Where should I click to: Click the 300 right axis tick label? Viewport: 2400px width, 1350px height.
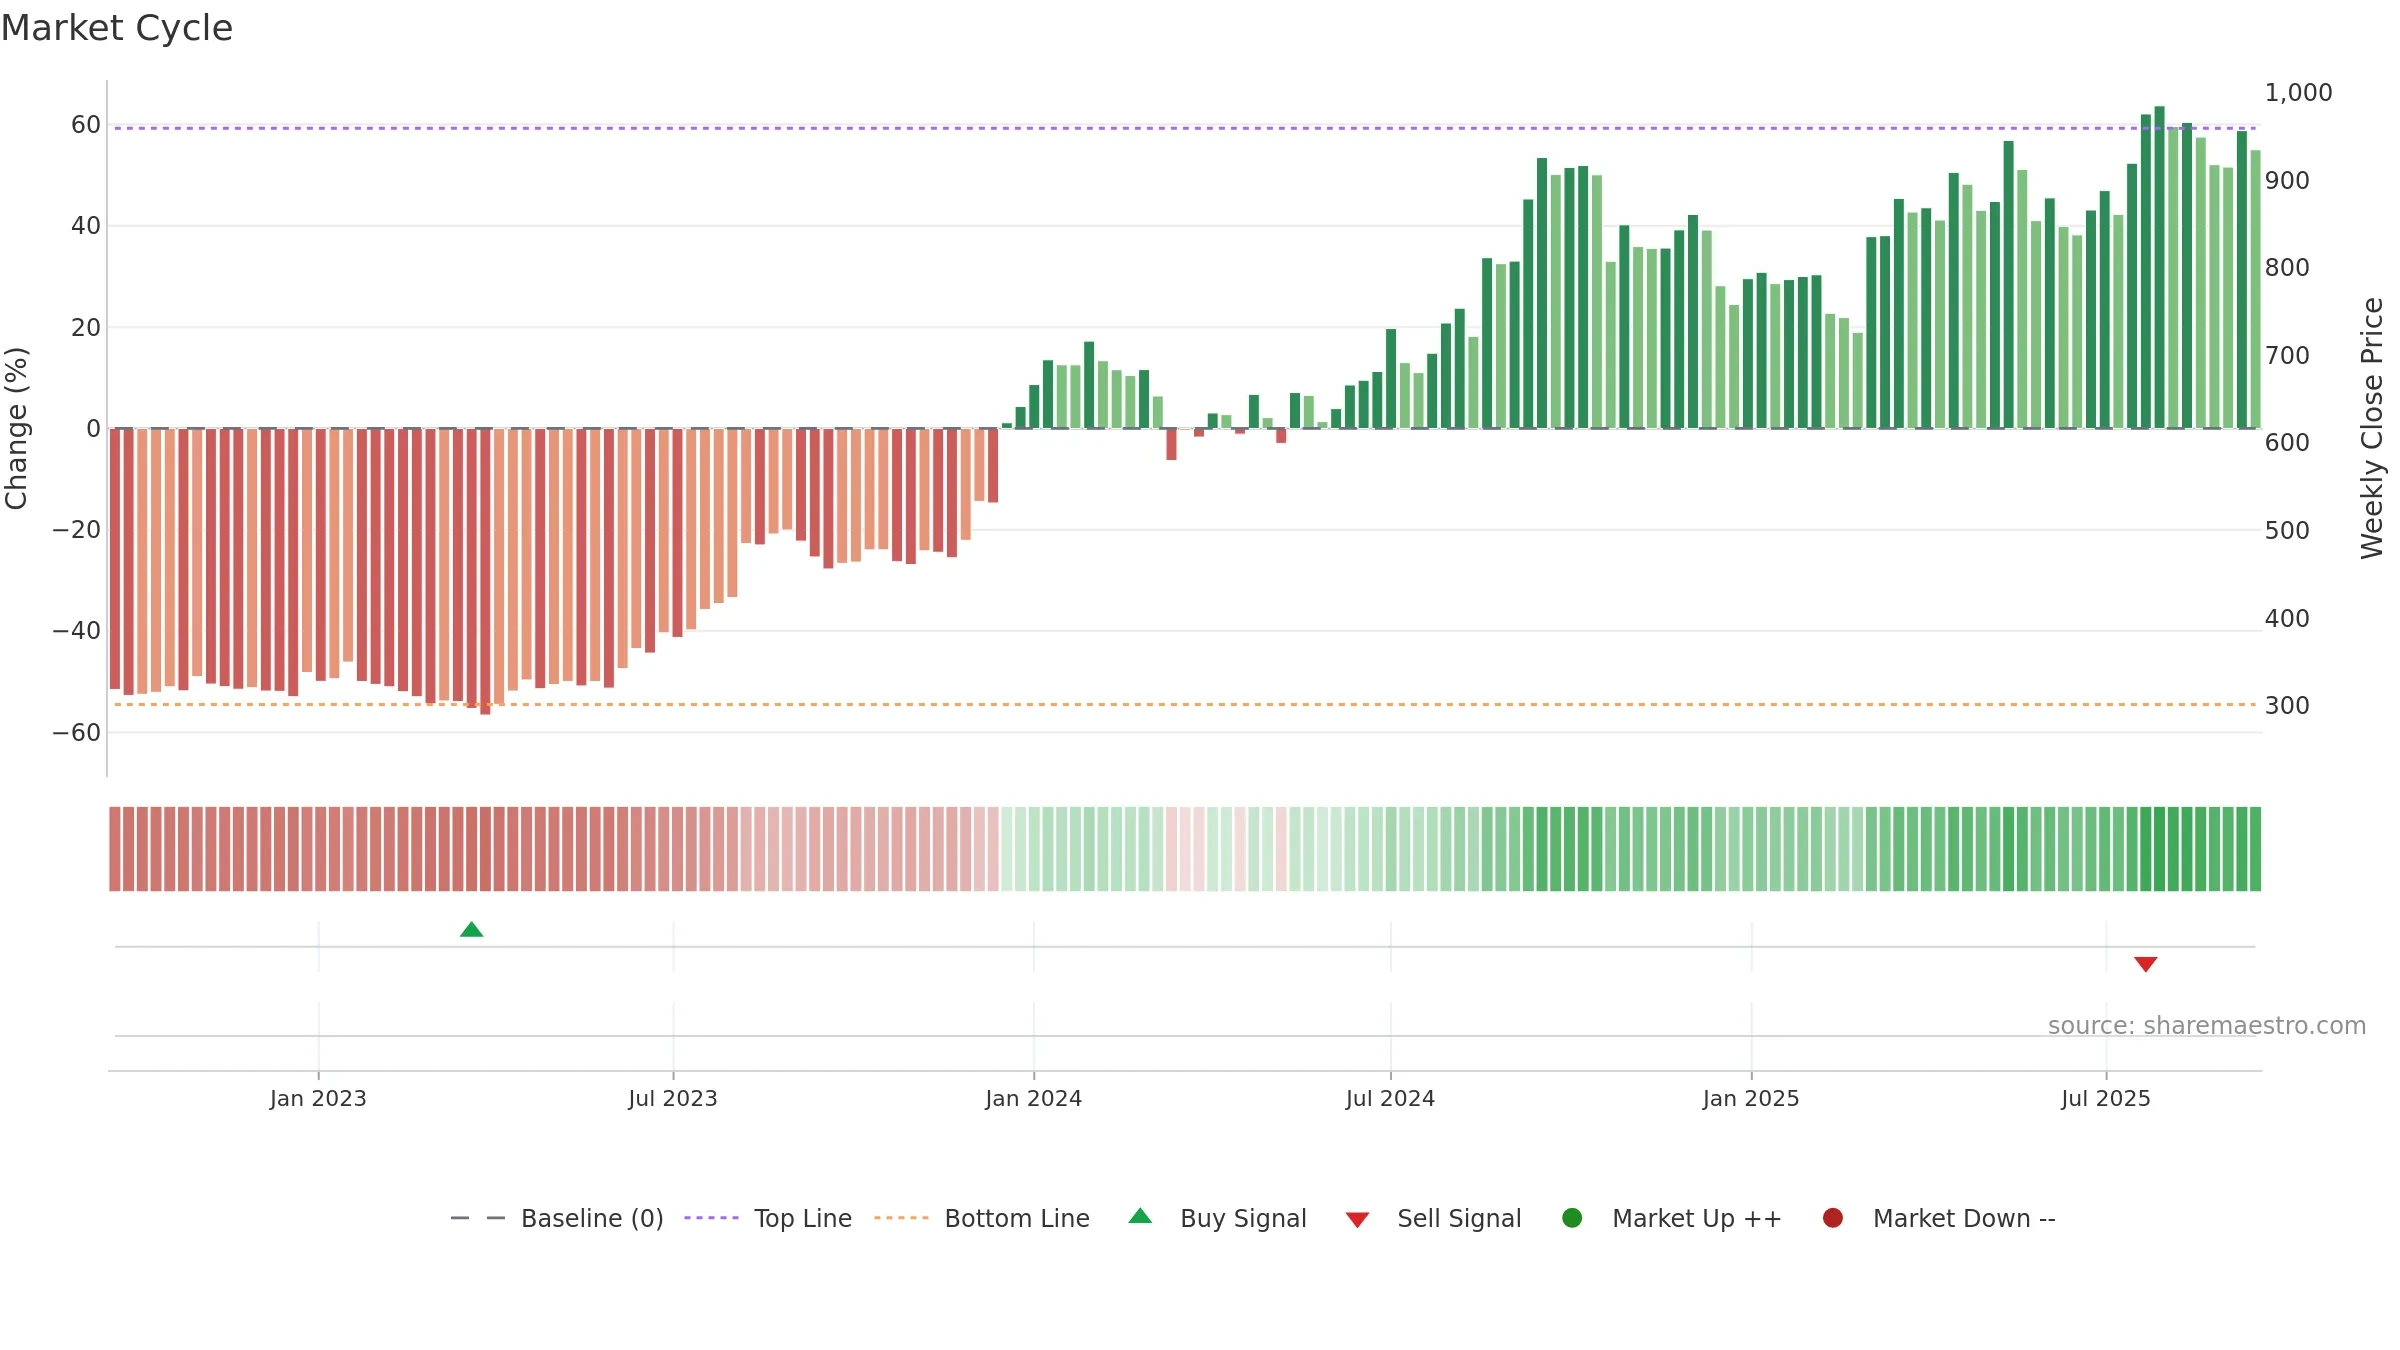pyautogui.click(x=2287, y=706)
